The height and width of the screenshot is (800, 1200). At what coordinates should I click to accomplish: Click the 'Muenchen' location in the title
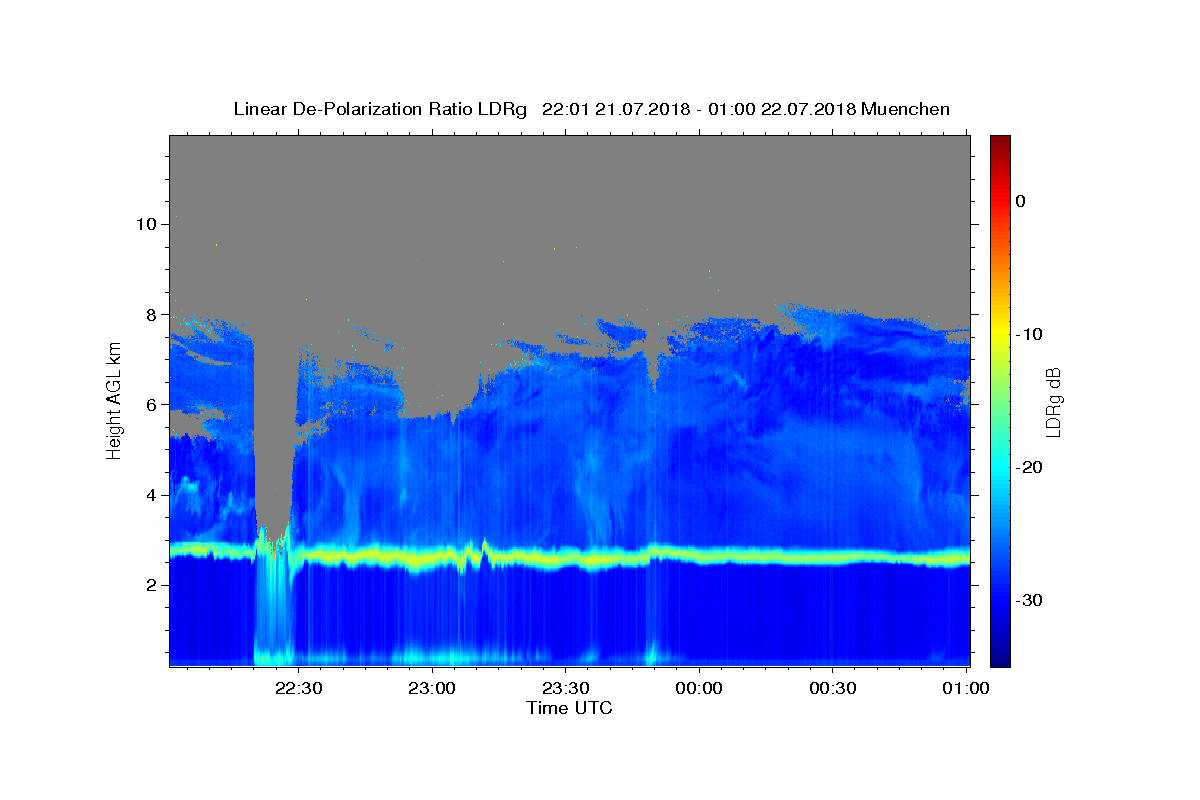[906, 109]
